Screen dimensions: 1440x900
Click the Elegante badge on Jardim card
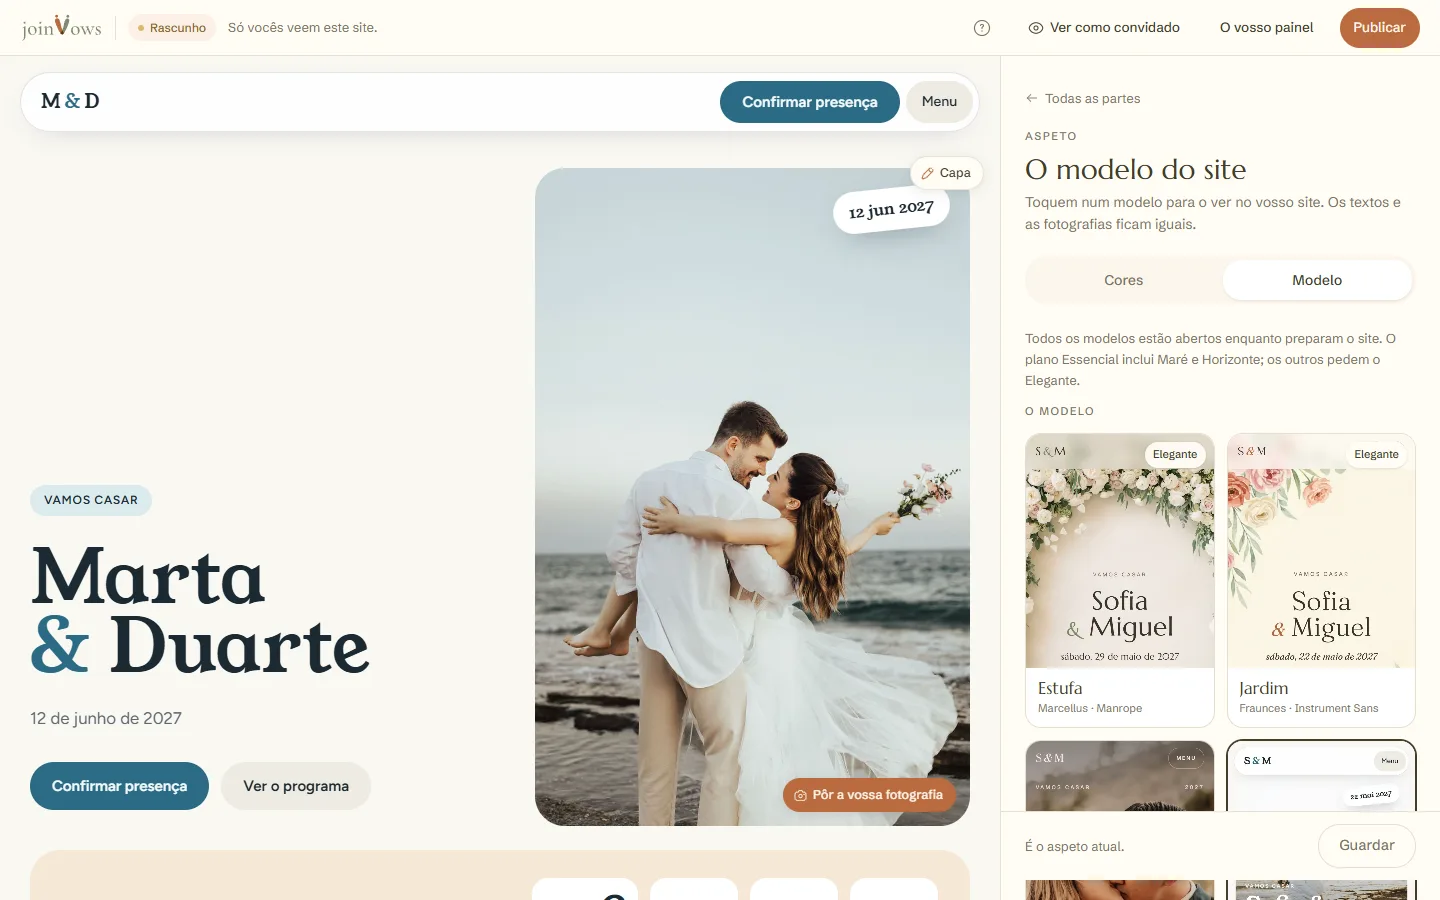(1376, 454)
